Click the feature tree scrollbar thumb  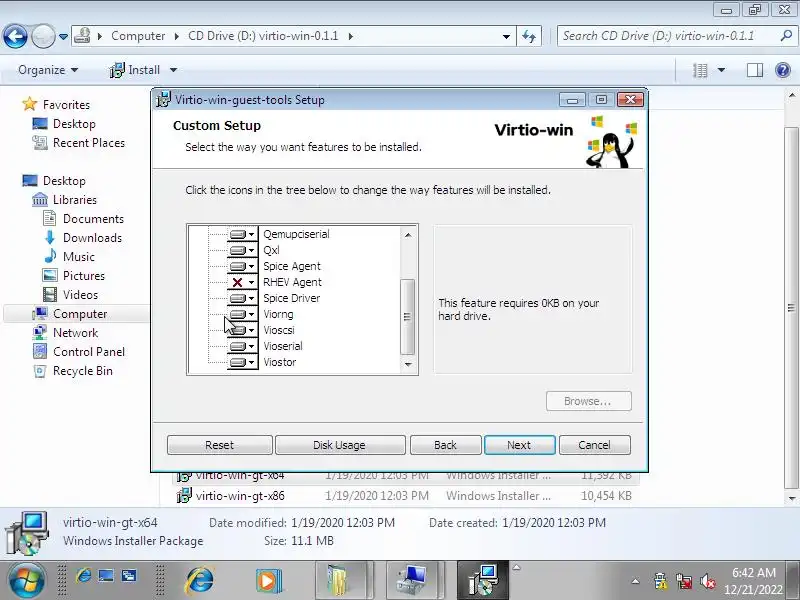pos(407,317)
